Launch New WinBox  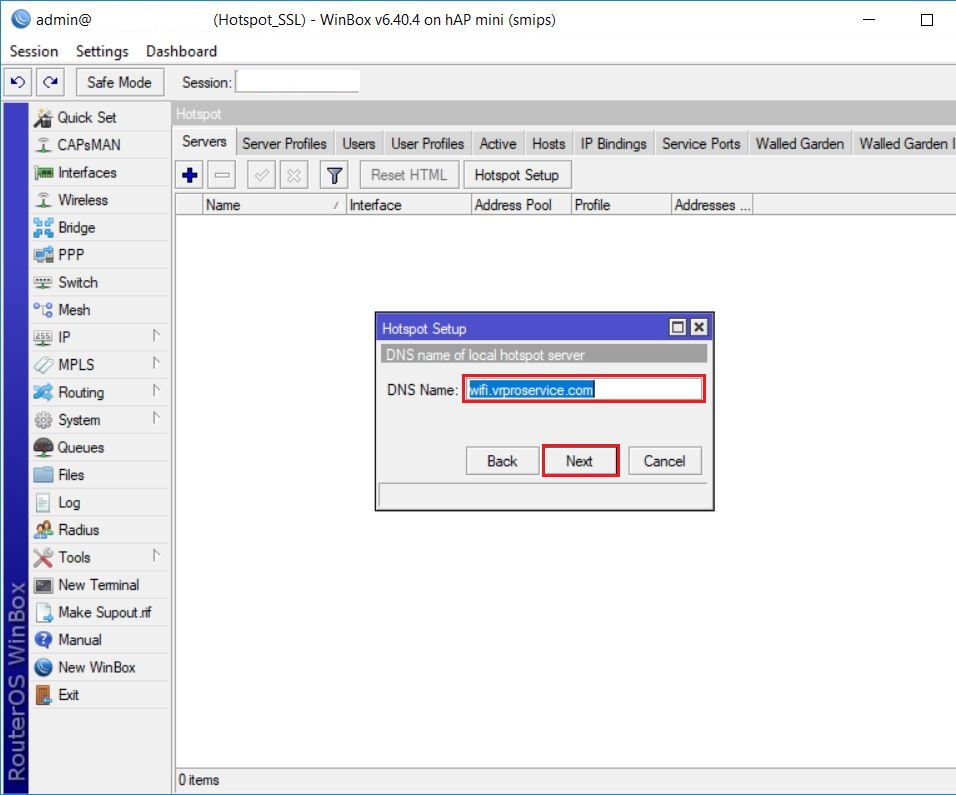click(100, 668)
